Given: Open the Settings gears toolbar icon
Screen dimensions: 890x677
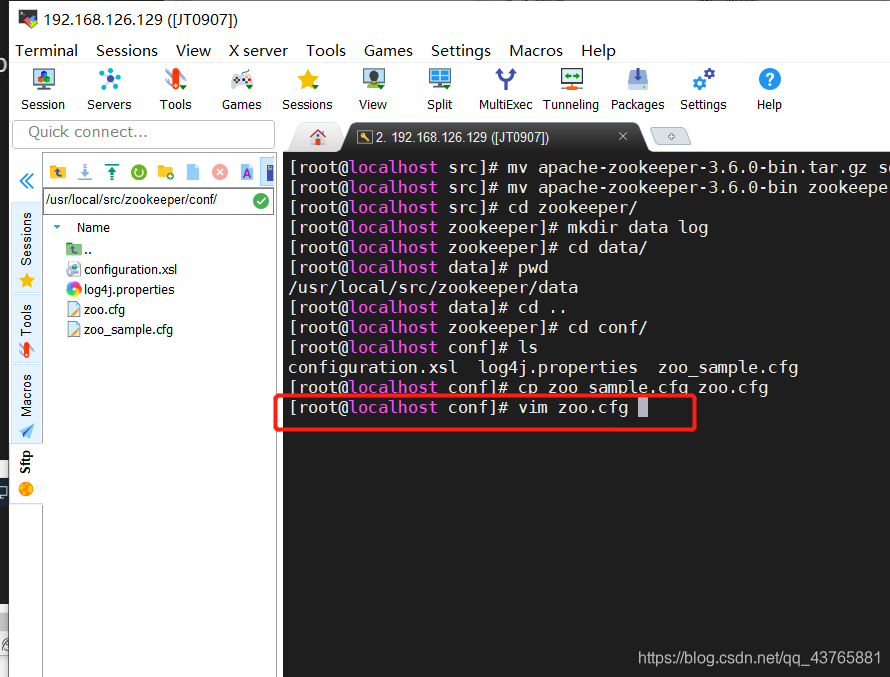Looking at the screenshot, I should [x=703, y=90].
